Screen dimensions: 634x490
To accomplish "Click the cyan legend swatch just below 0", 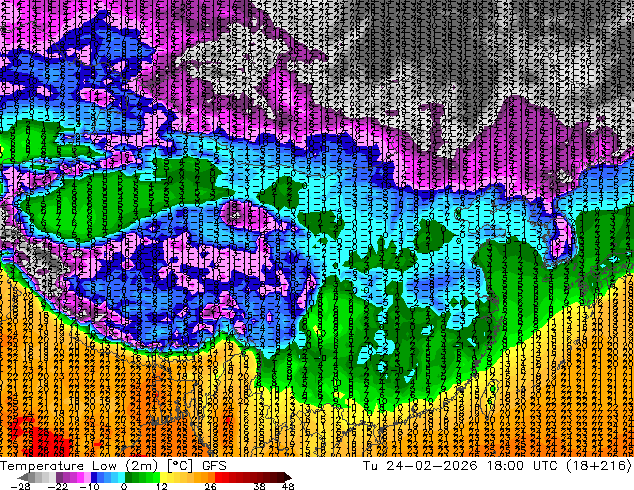I will point(121,477).
